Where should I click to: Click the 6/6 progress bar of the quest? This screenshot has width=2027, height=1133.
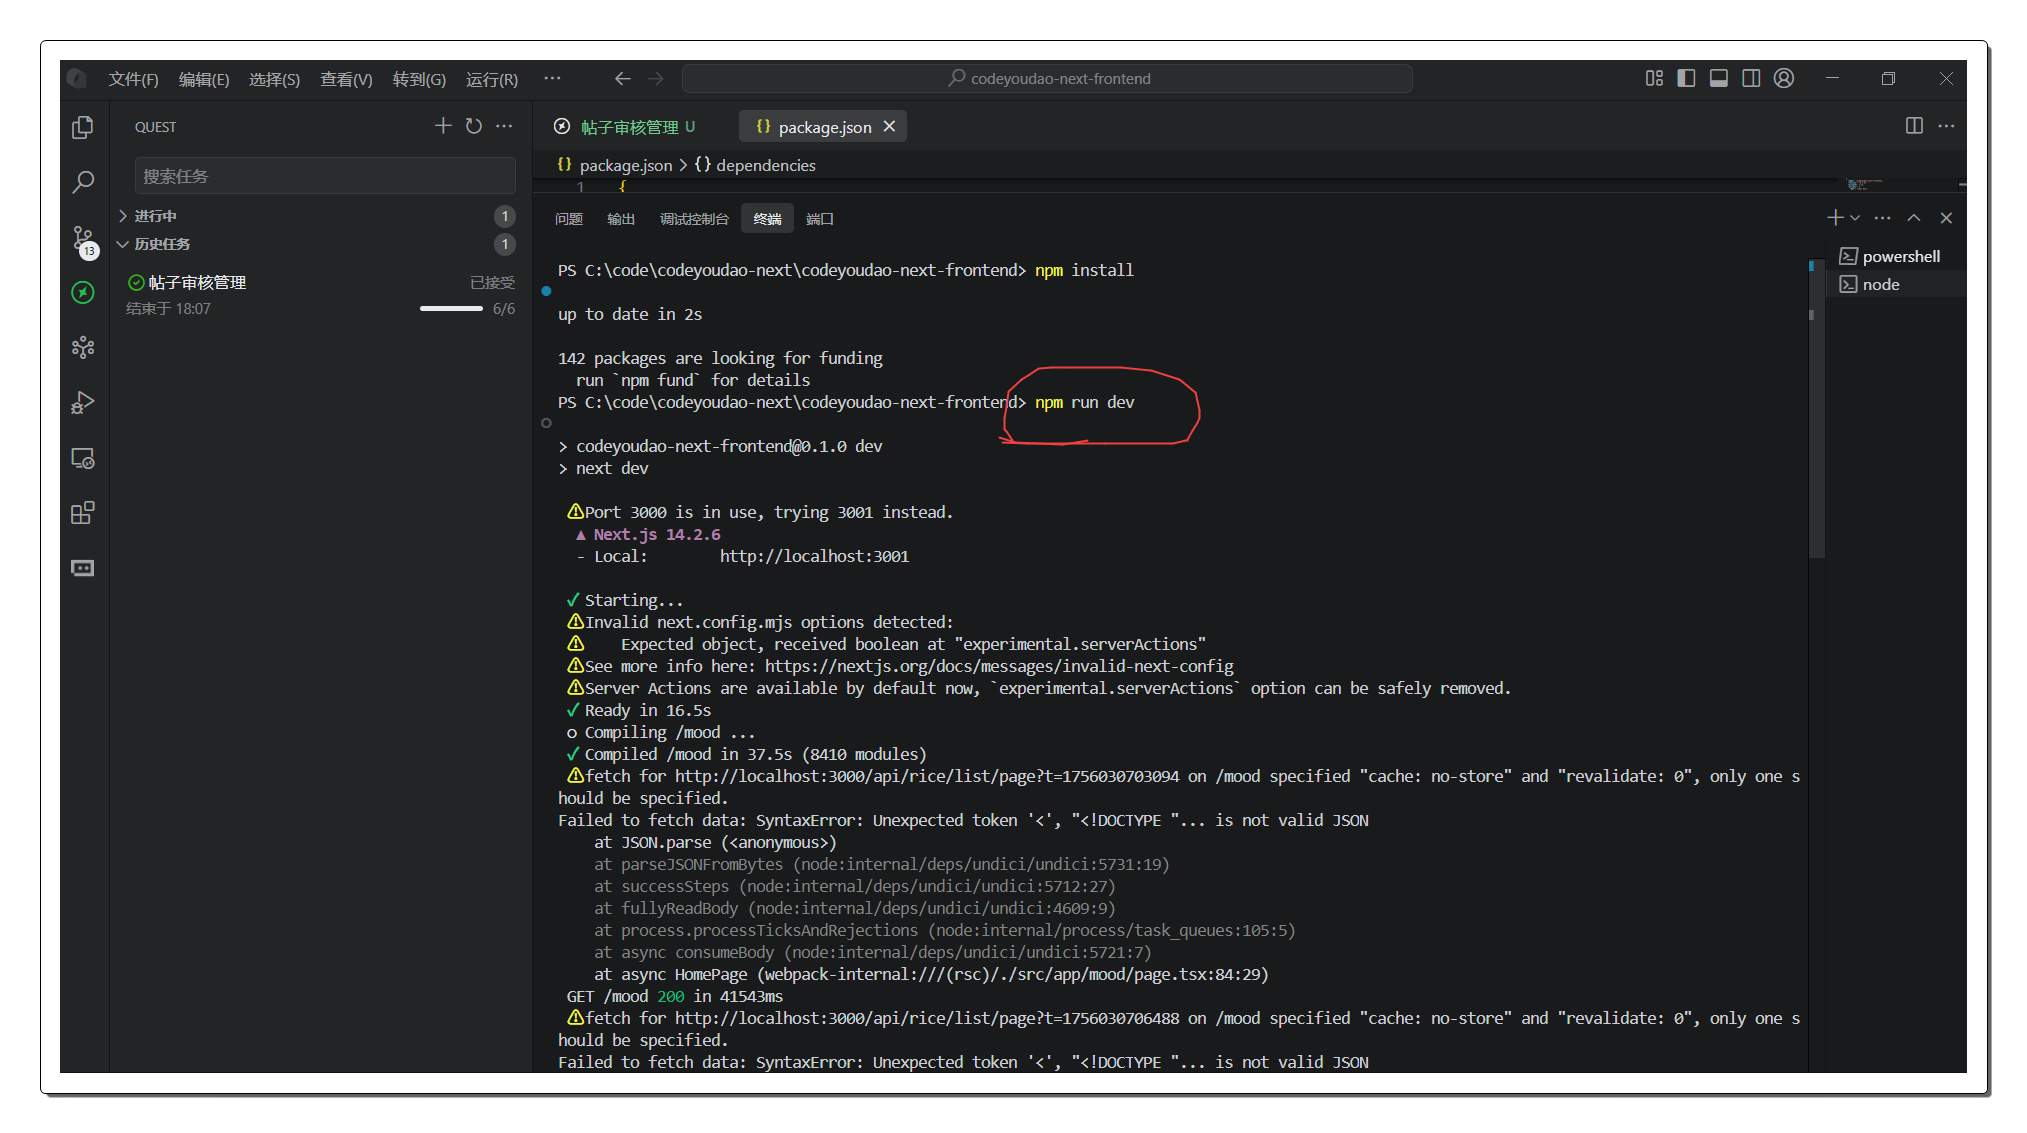[451, 309]
